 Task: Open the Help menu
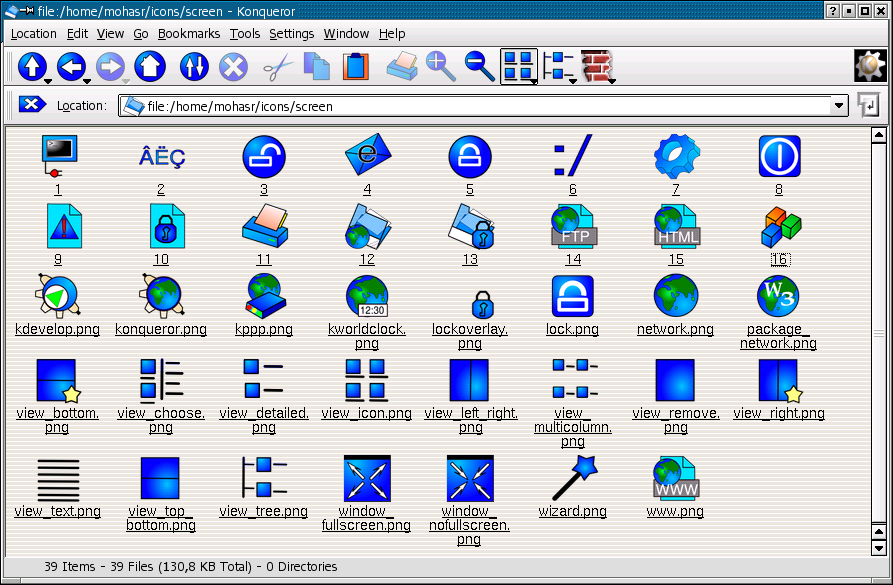point(392,34)
